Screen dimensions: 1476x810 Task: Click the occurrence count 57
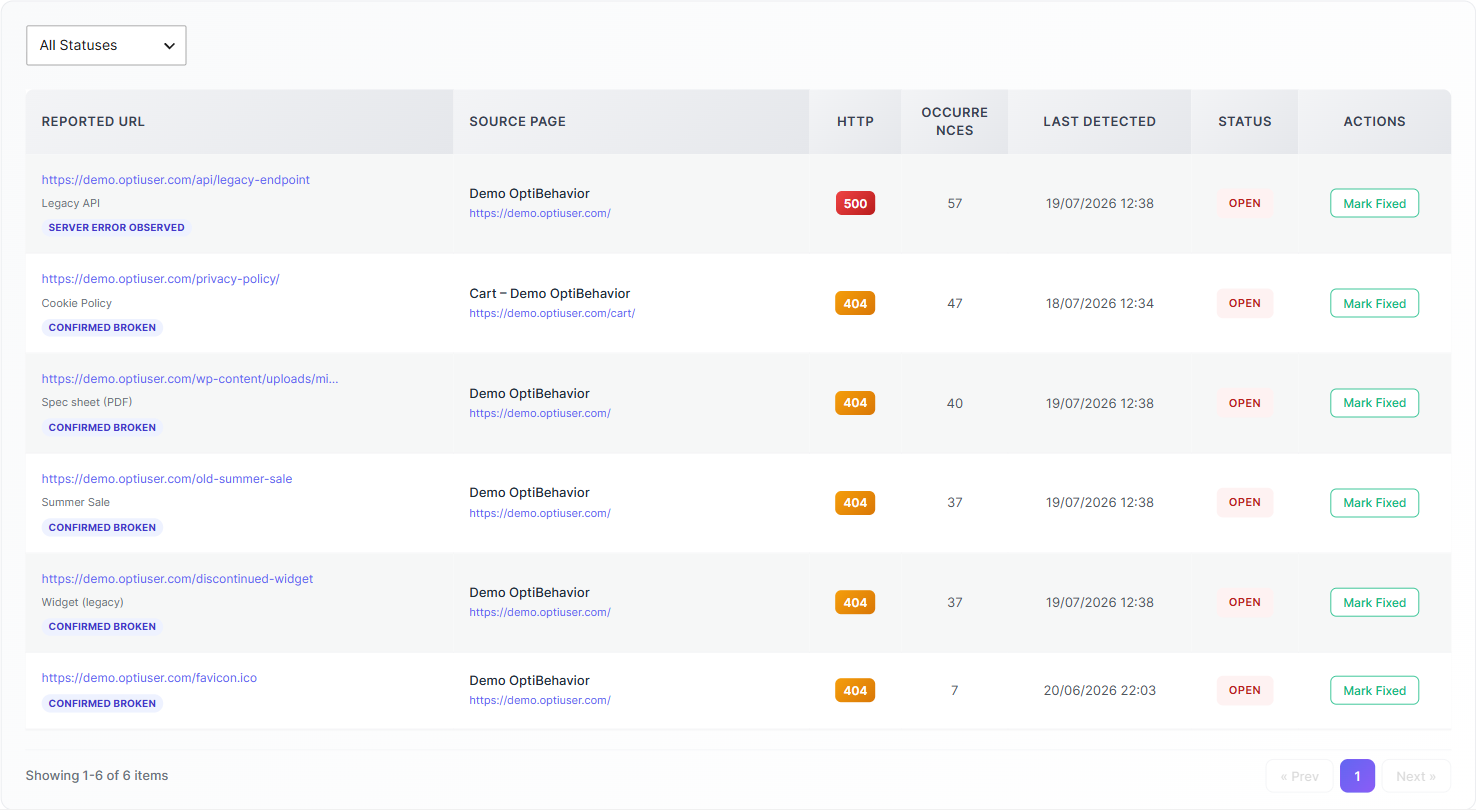tap(955, 203)
